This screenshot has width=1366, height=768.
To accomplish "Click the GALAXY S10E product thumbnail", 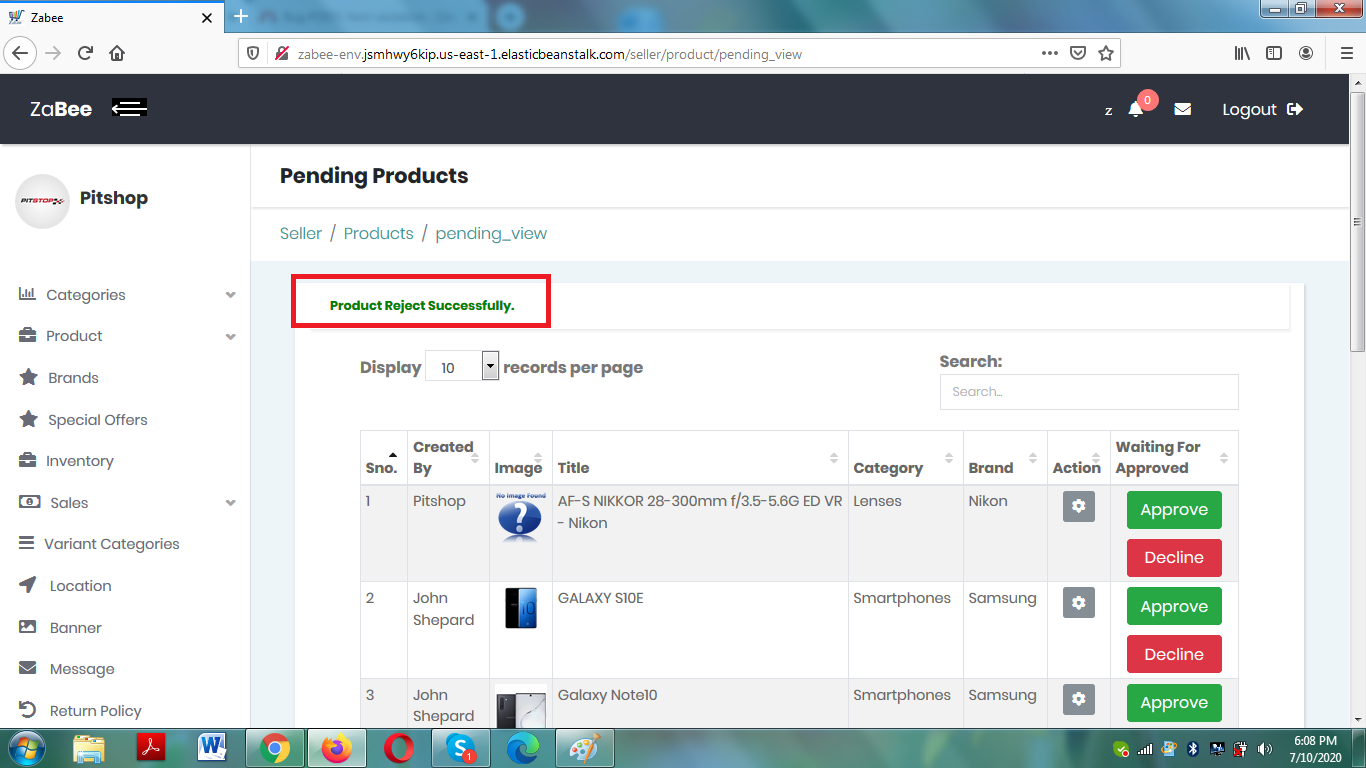I will [521, 608].
